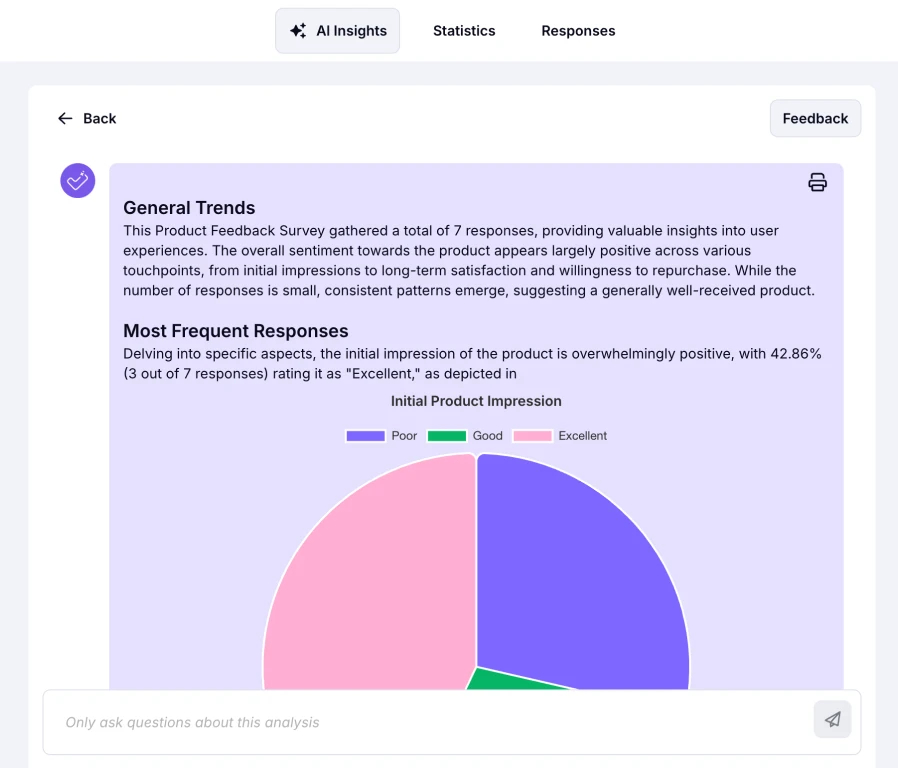The width and height of the screenshot is (898, 768).
Task: Click the purple AI assistant avatar icon
Action: coord(77,181)
